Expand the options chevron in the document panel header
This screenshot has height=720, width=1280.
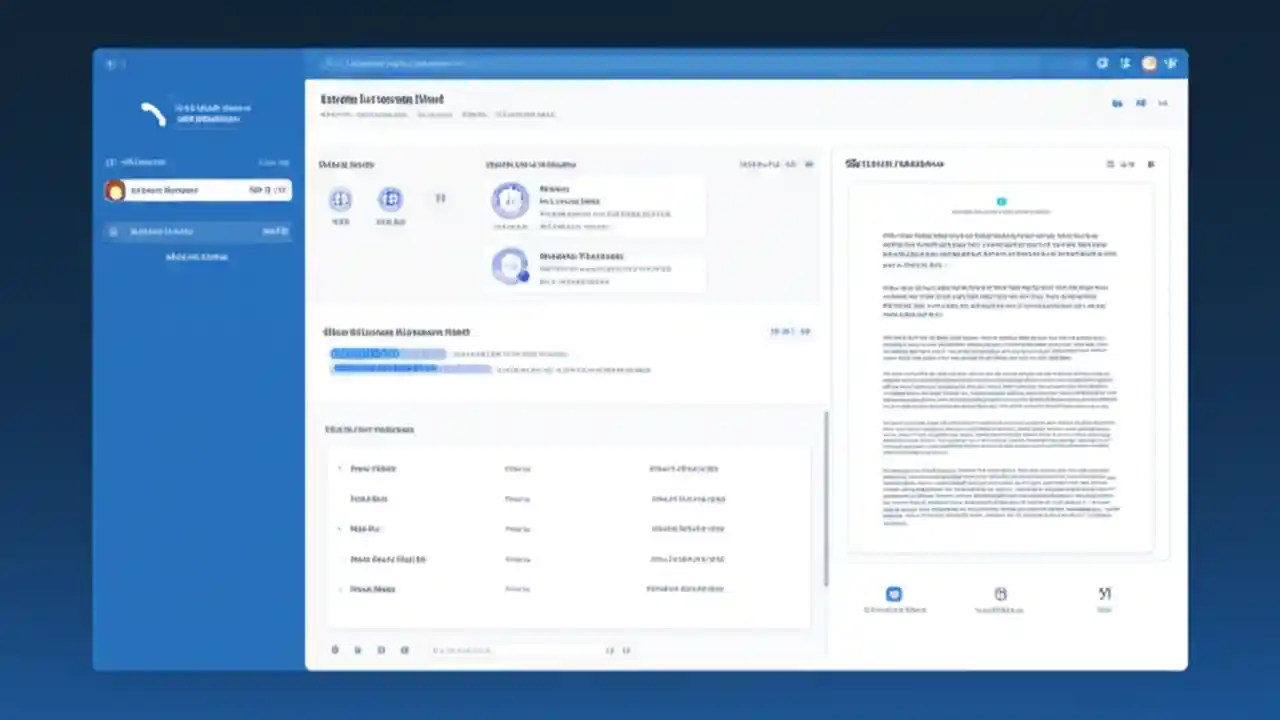pyautogui.click(x=1131, y=164)
